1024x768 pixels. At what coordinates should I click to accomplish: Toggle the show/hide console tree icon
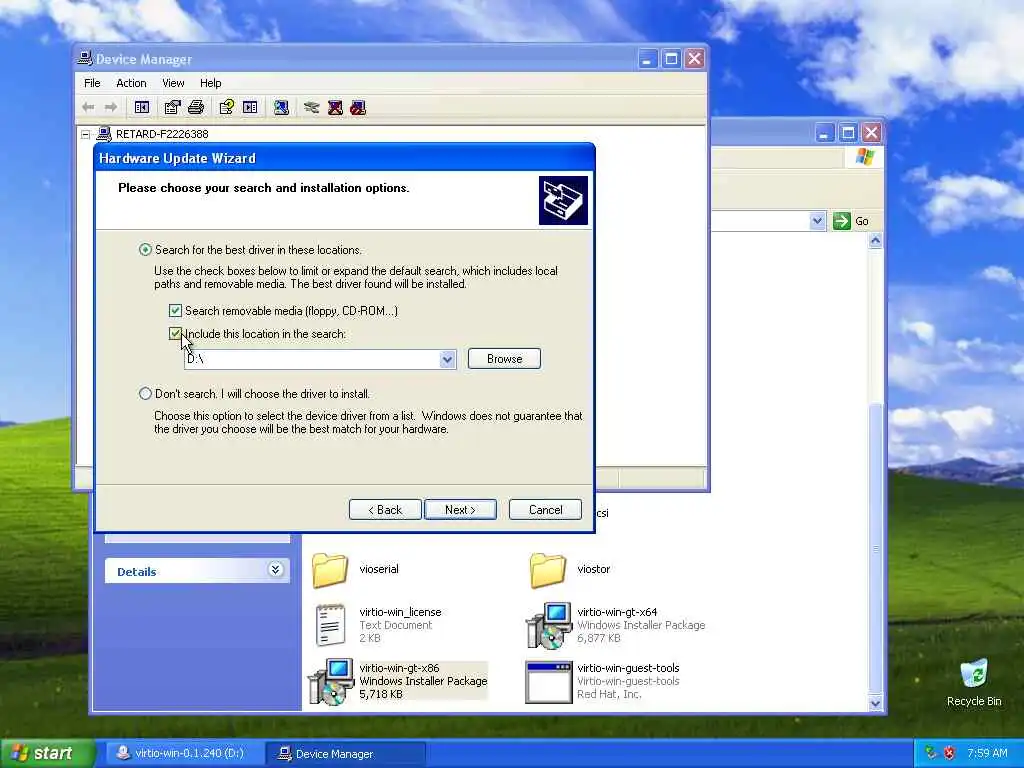click(x=142, y=107)
